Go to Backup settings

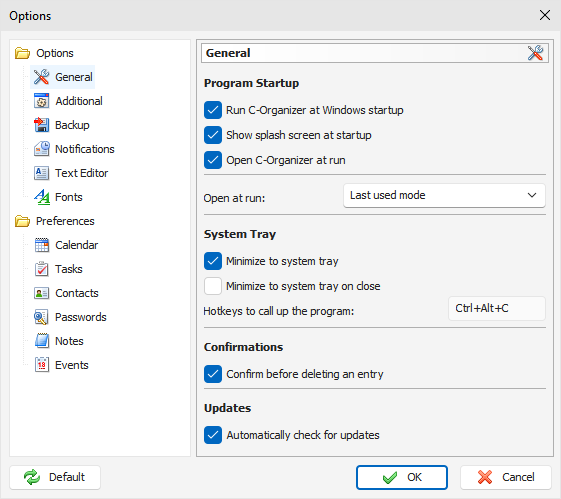72,125
